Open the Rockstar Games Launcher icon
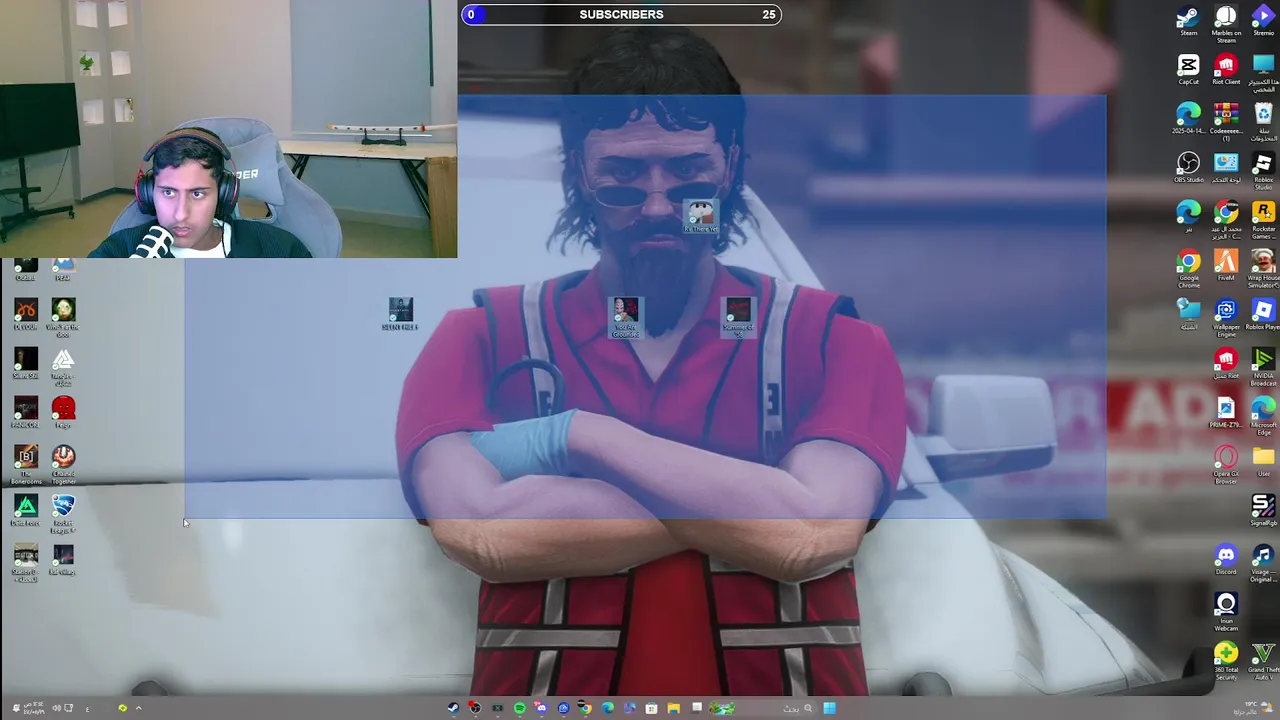Image resolution: width=1280 pixels, height=720 pixels. [x=1263, y=220]
